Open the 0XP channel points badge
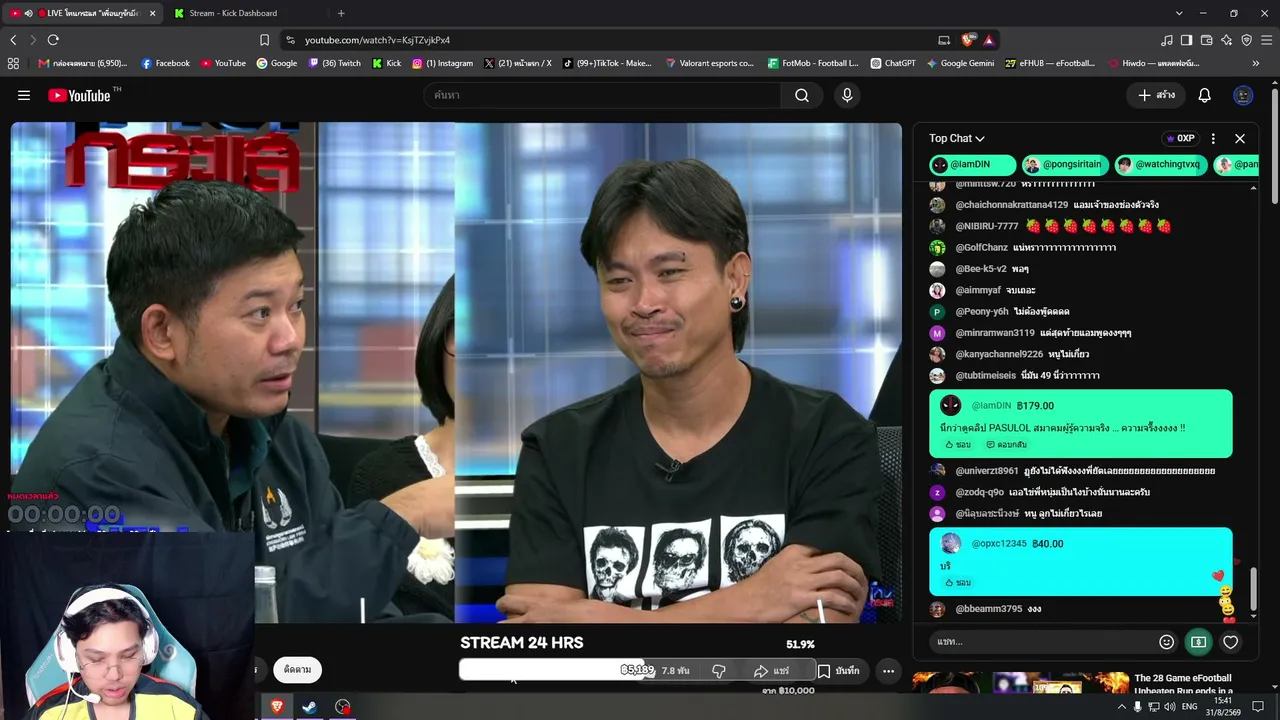This screenshot has width=1280, height=720. coord(1180,138)
